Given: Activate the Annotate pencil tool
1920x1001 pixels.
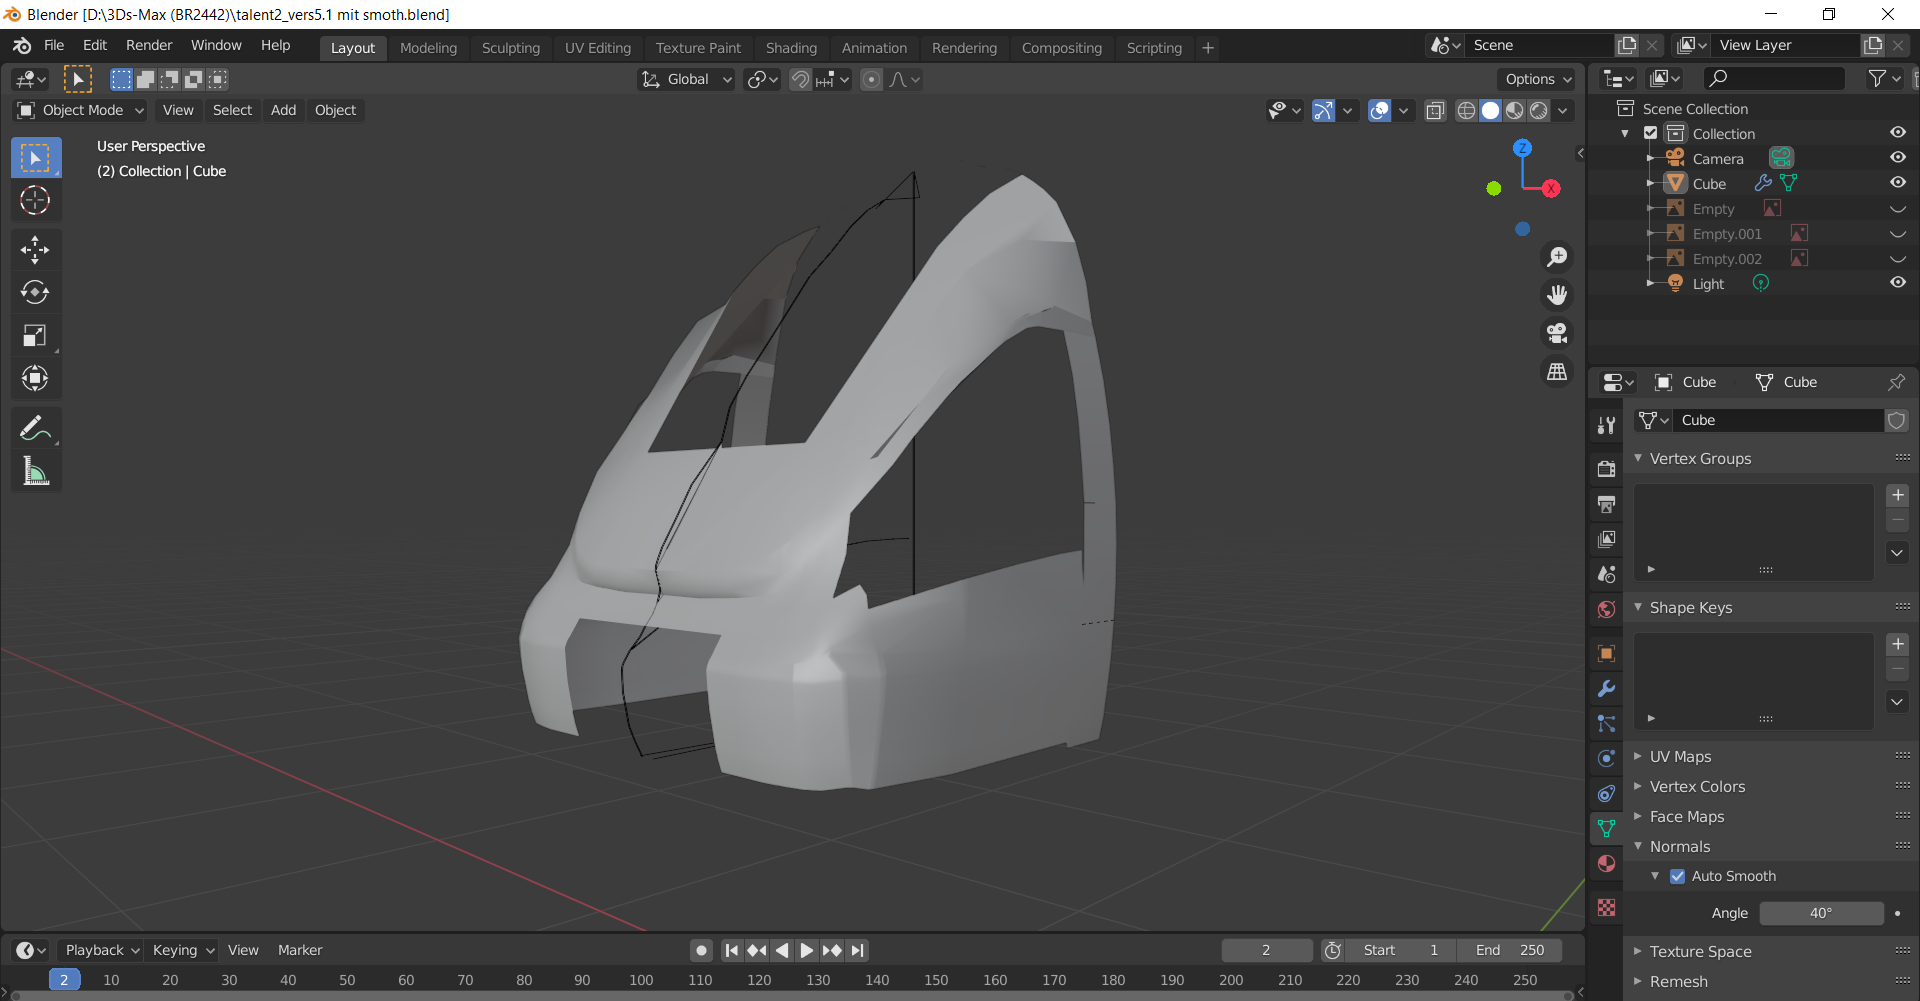Looking at the screenshot, I should pyautogui.click(x=35, y=428).
